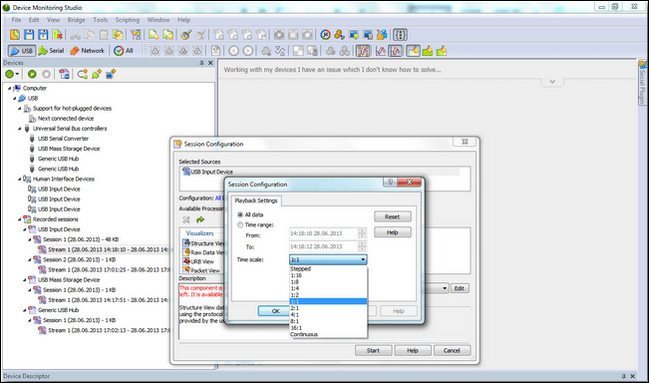Toggle the Serial device filter
Image resolution: width=649 pixels, height=383 pixels.
pyautogui.click(x=51, y=51)
